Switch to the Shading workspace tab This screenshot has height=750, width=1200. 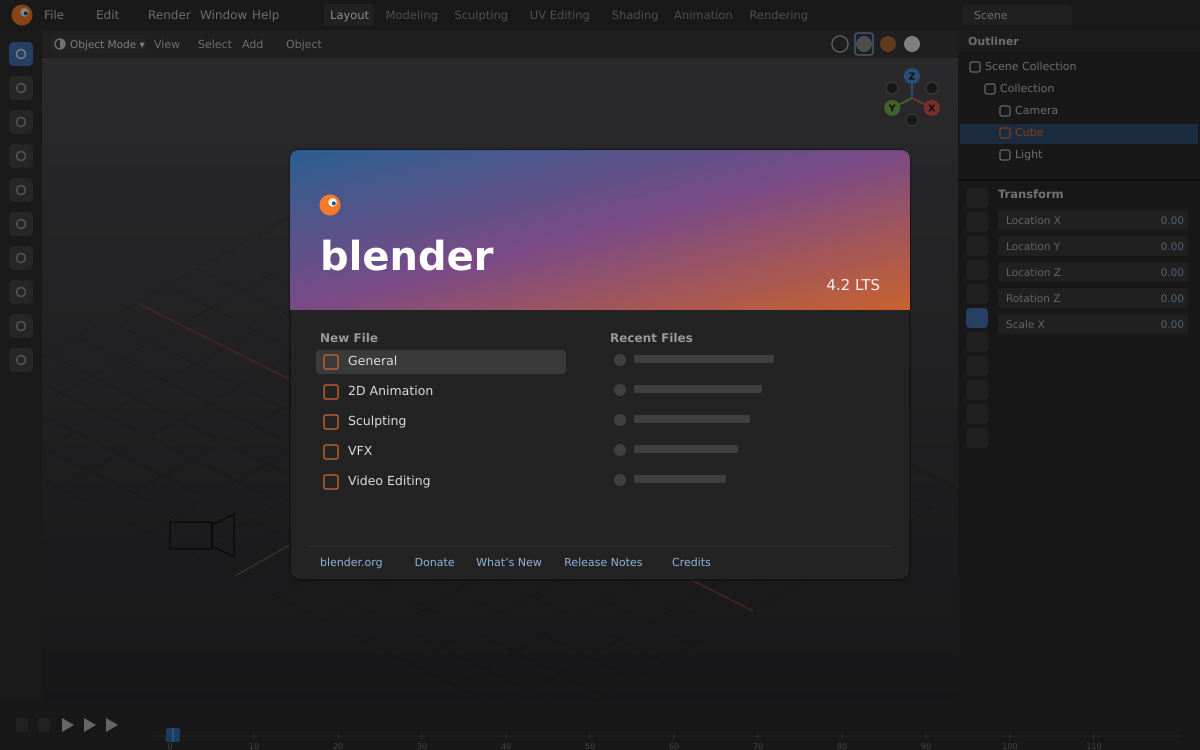(x=635, y=15)
